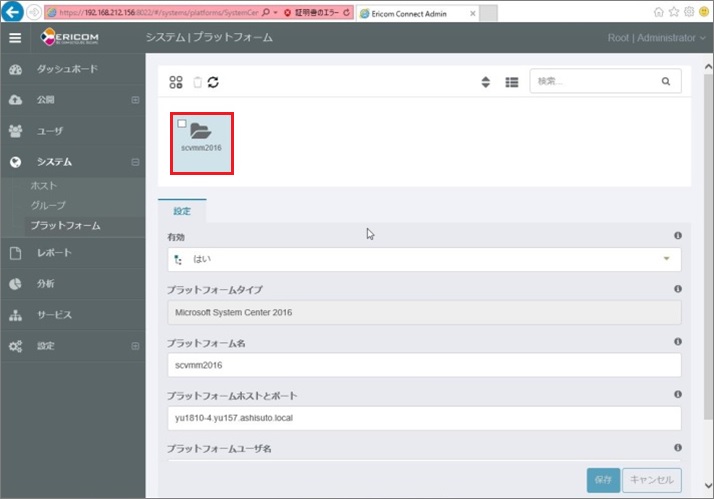The image size is (714, 499).
Task: Click the add platform grid icon
Action: pos(176,82)
